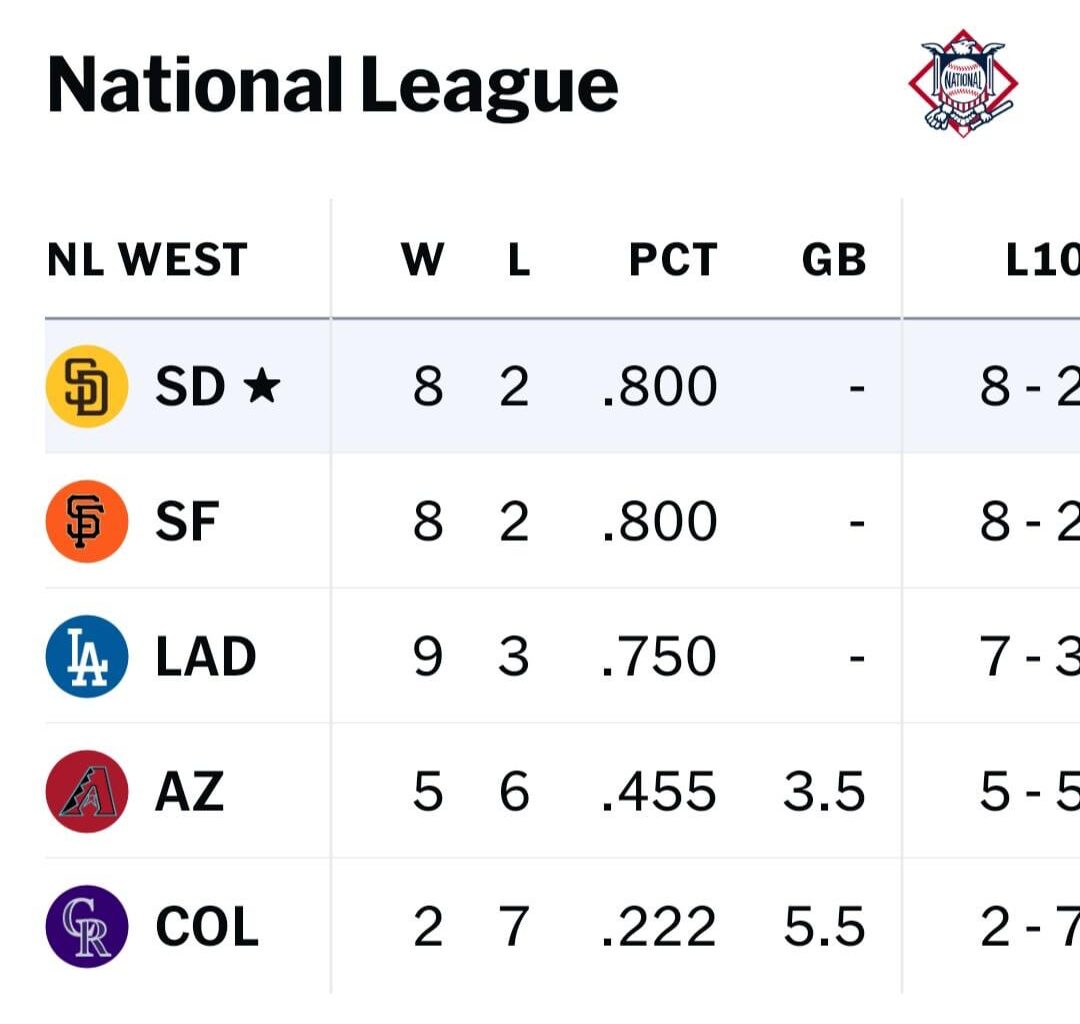
Task: Open the AZ team page
Action: click(189, 791)
